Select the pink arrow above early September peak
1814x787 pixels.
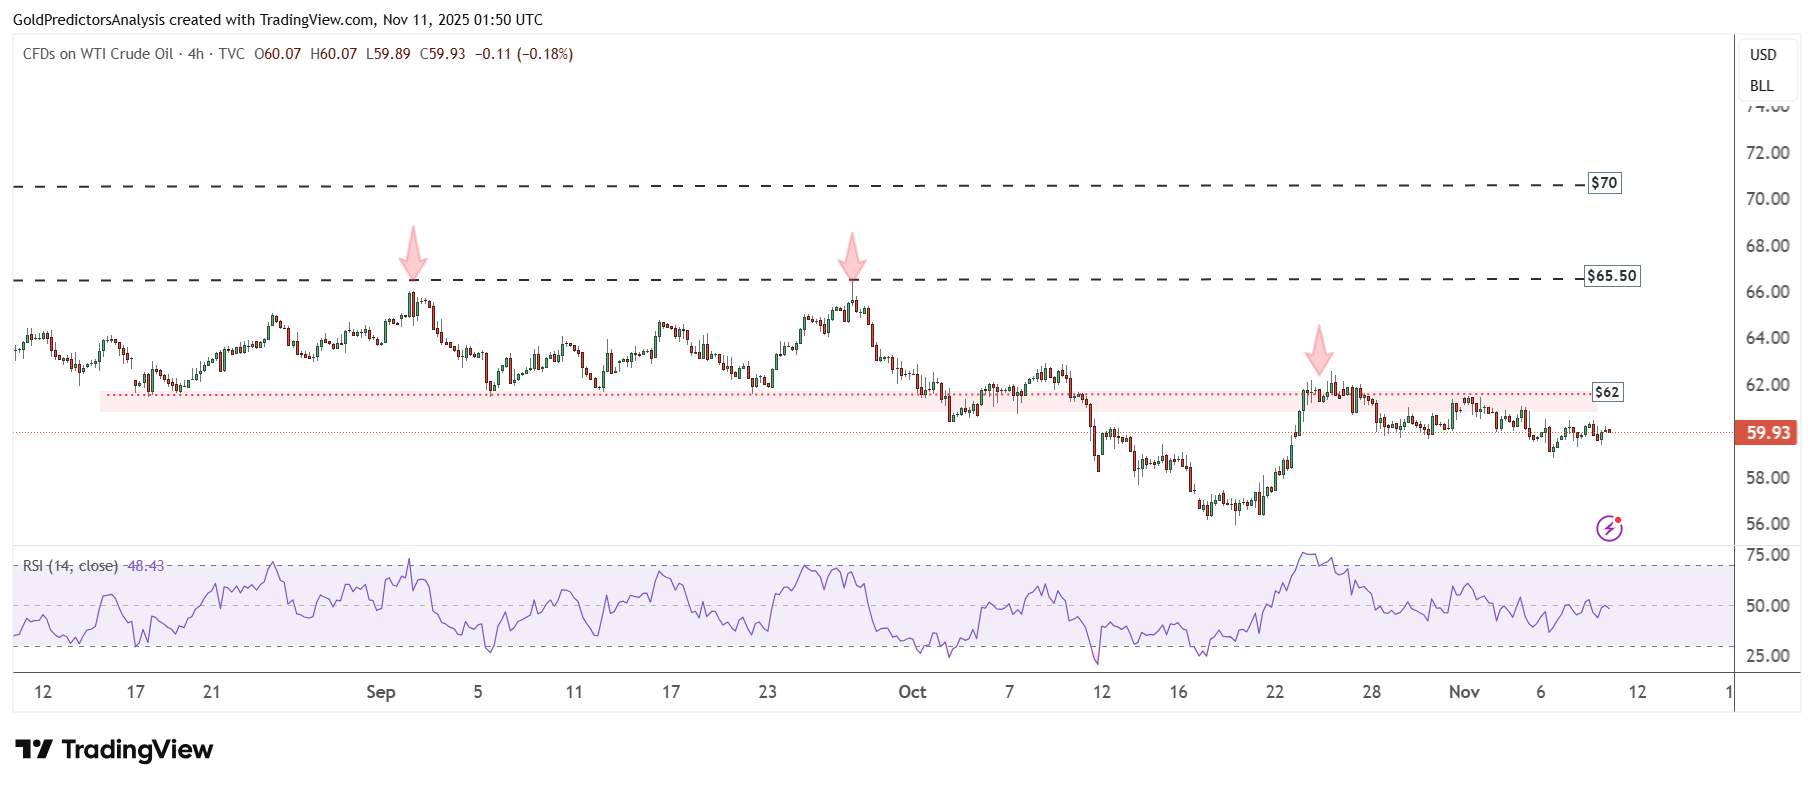pyautogui.click(x=413, y=254)
